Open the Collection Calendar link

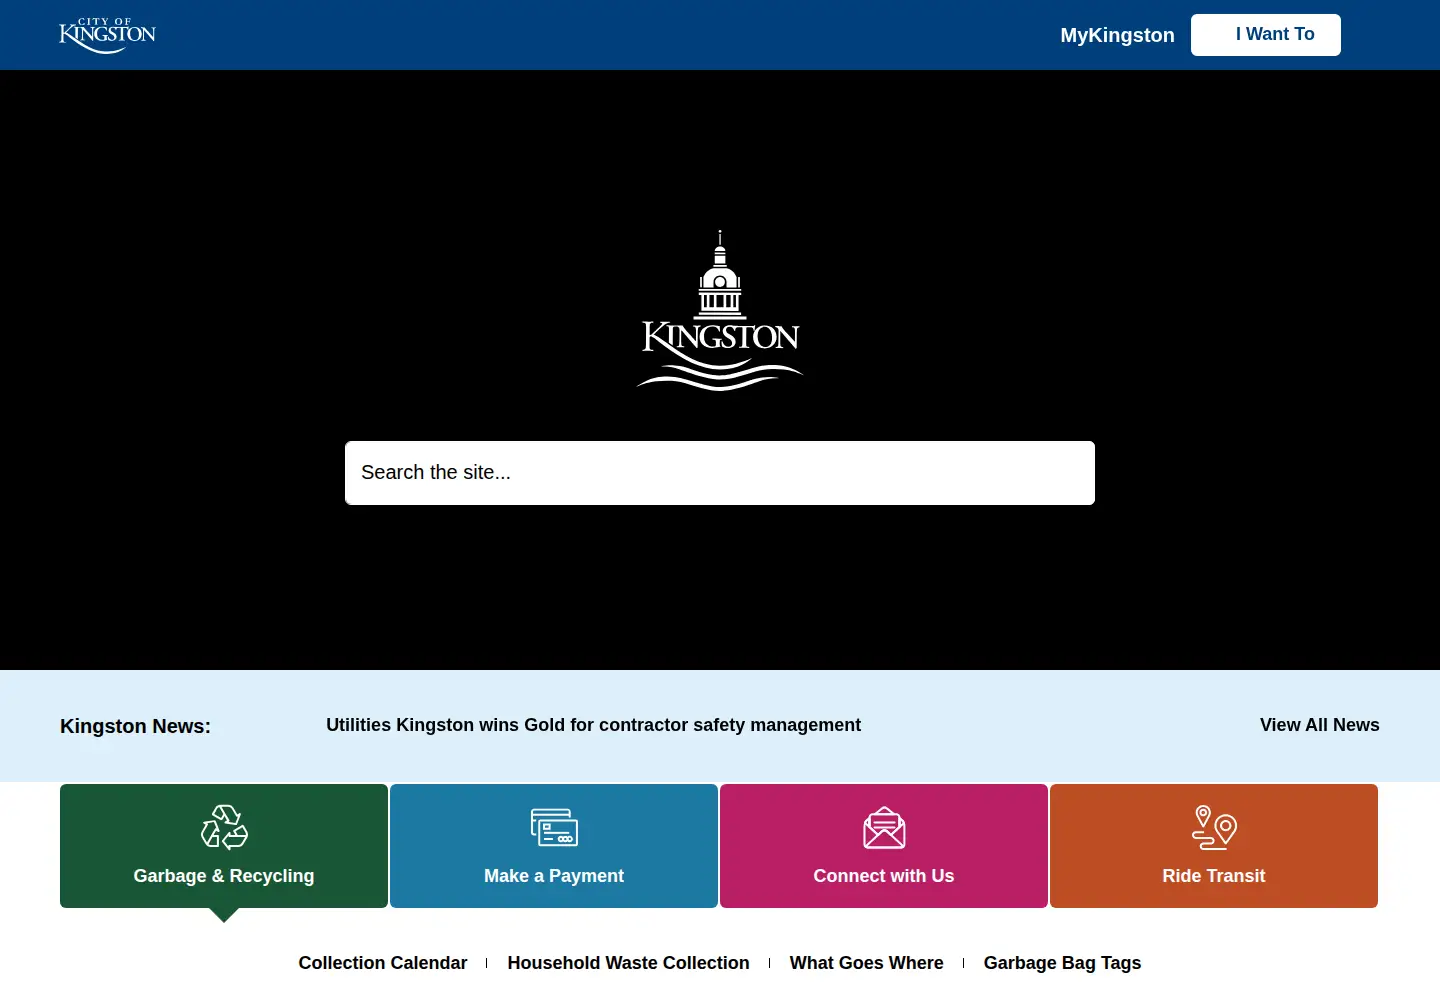pyautogui.click(x=383, y=963)
